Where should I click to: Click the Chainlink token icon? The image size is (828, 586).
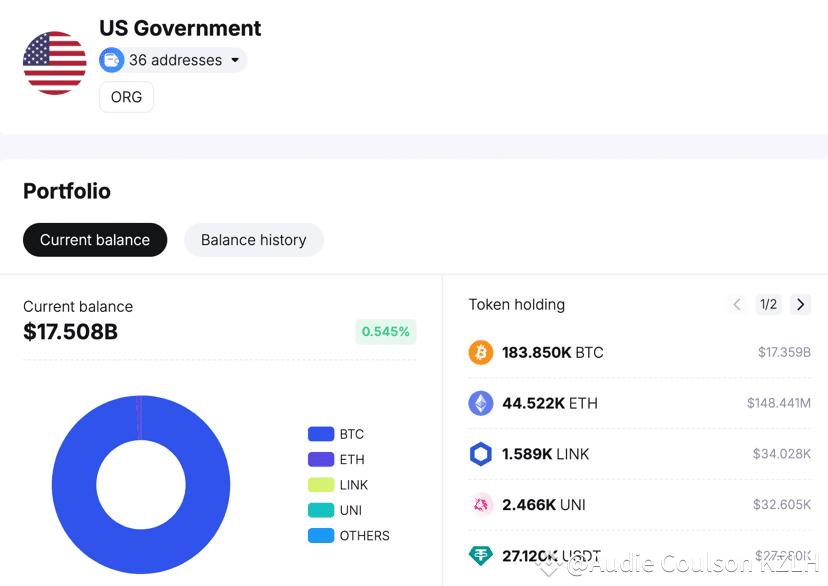coord(481,453)
